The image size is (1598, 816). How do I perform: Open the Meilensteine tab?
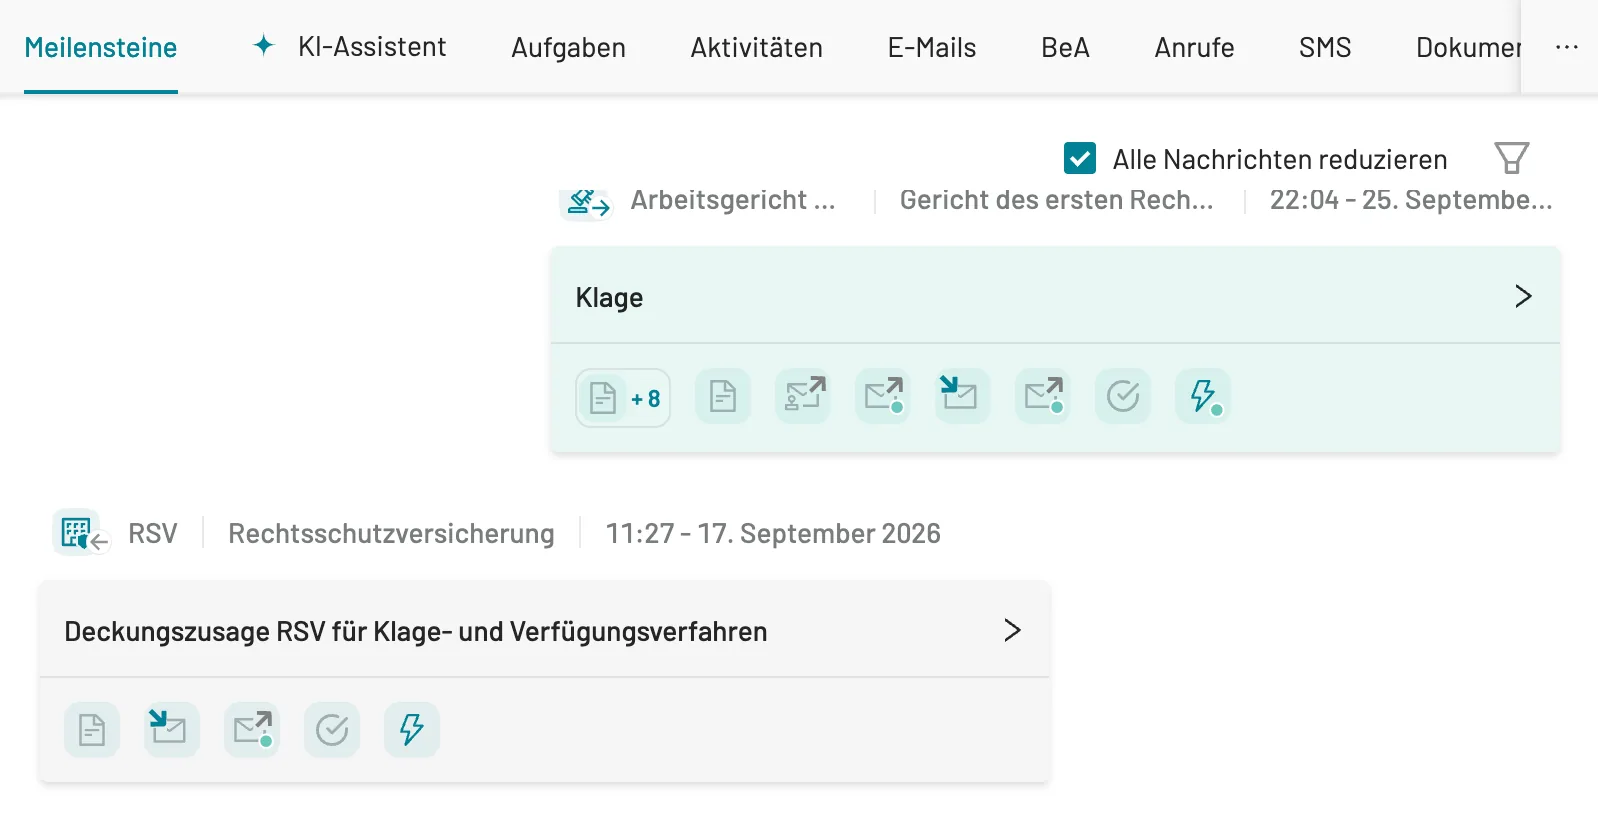click(101, 47)
